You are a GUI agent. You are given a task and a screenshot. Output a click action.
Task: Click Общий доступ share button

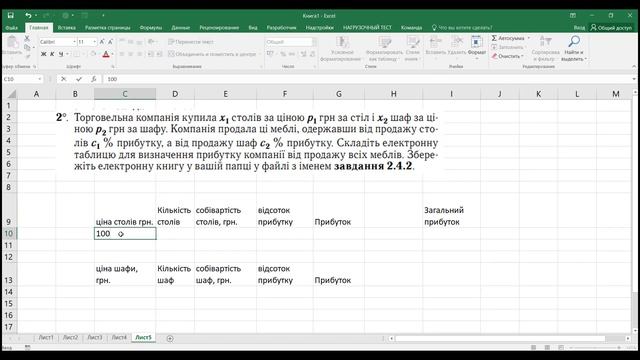pyautogui.click(x=611, y=28)
